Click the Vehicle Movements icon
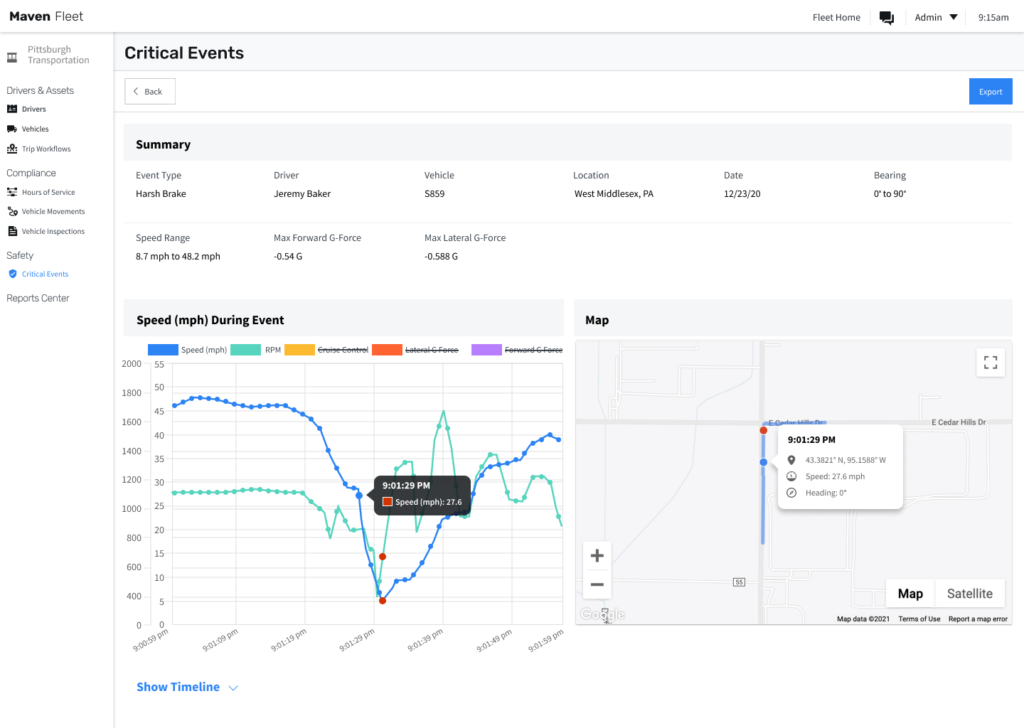 pos(12,212)
